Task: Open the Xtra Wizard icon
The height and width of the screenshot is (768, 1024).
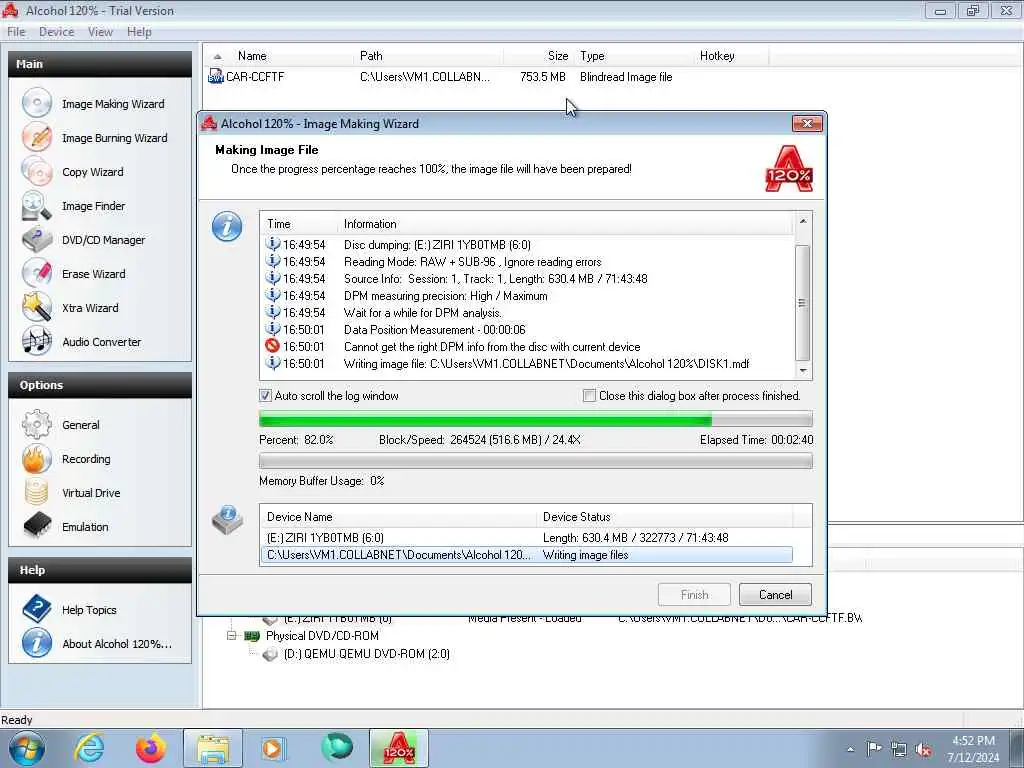Action: 37,307
